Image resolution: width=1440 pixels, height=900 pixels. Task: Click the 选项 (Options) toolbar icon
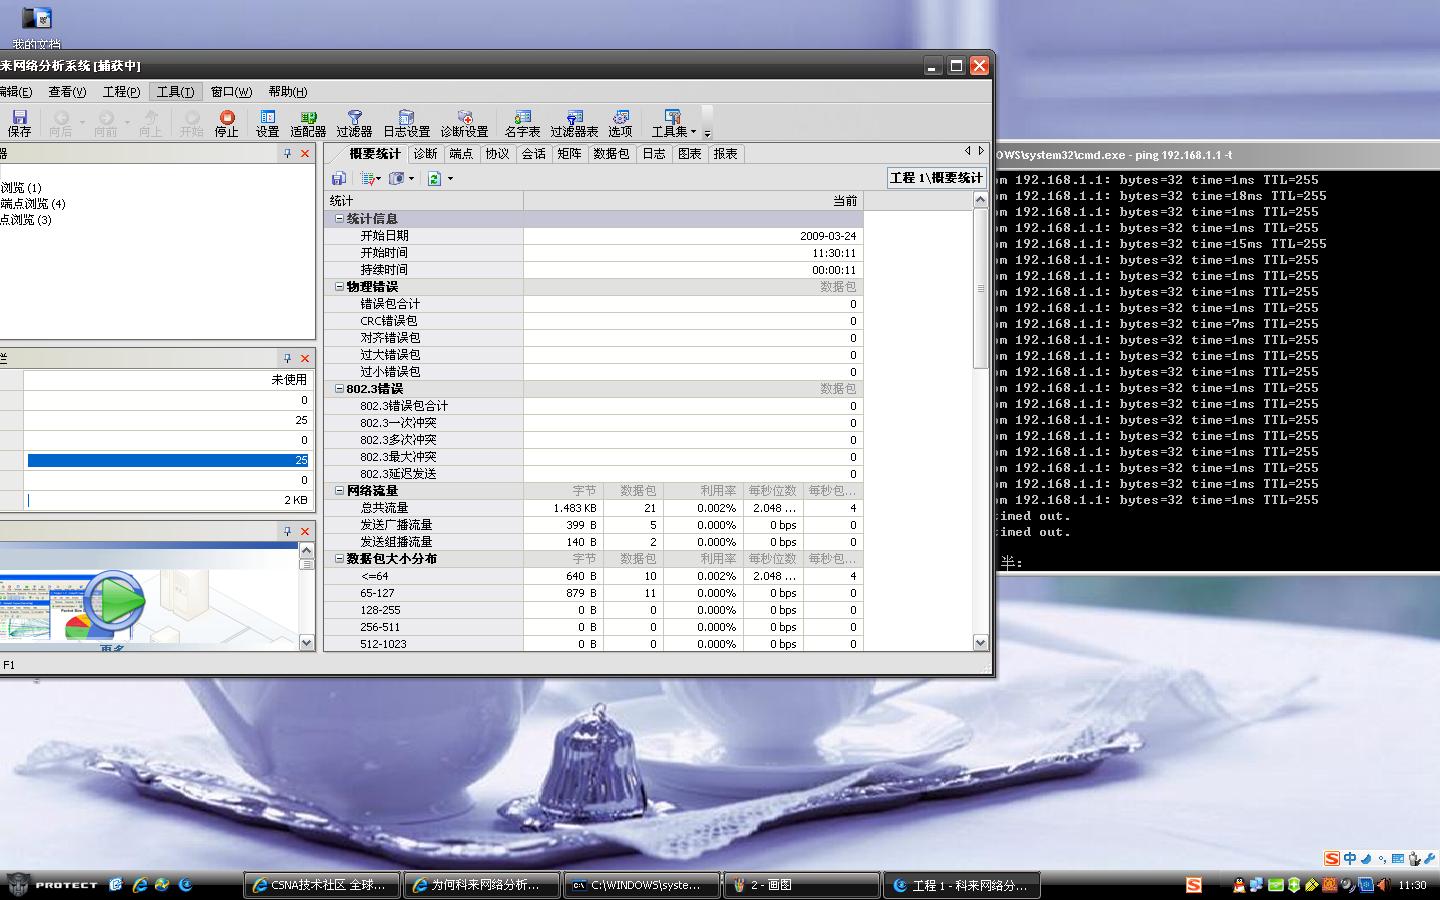(x=620, y=123)
